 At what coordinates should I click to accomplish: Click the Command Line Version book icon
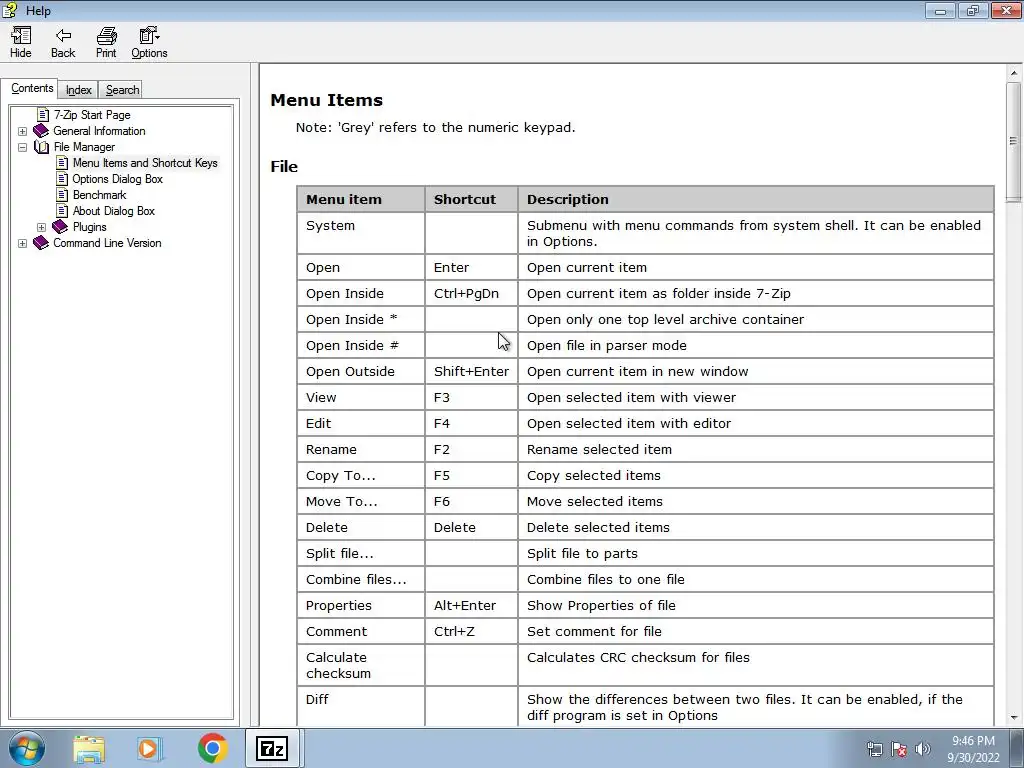41,243
